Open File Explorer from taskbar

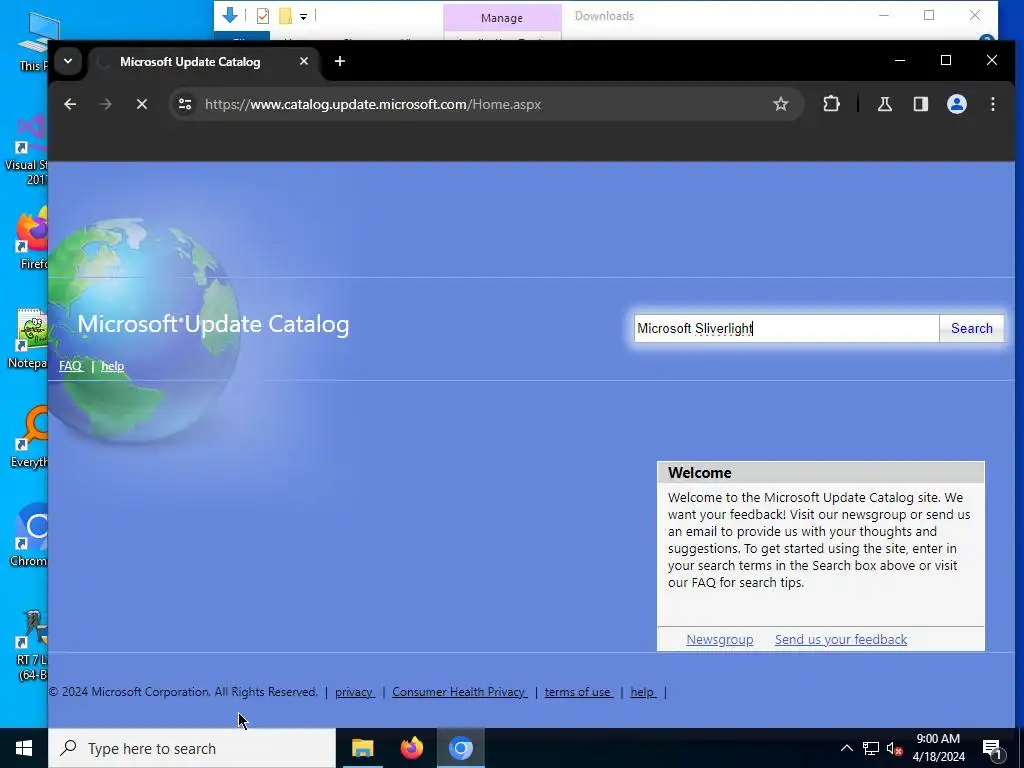pos(362,748)
